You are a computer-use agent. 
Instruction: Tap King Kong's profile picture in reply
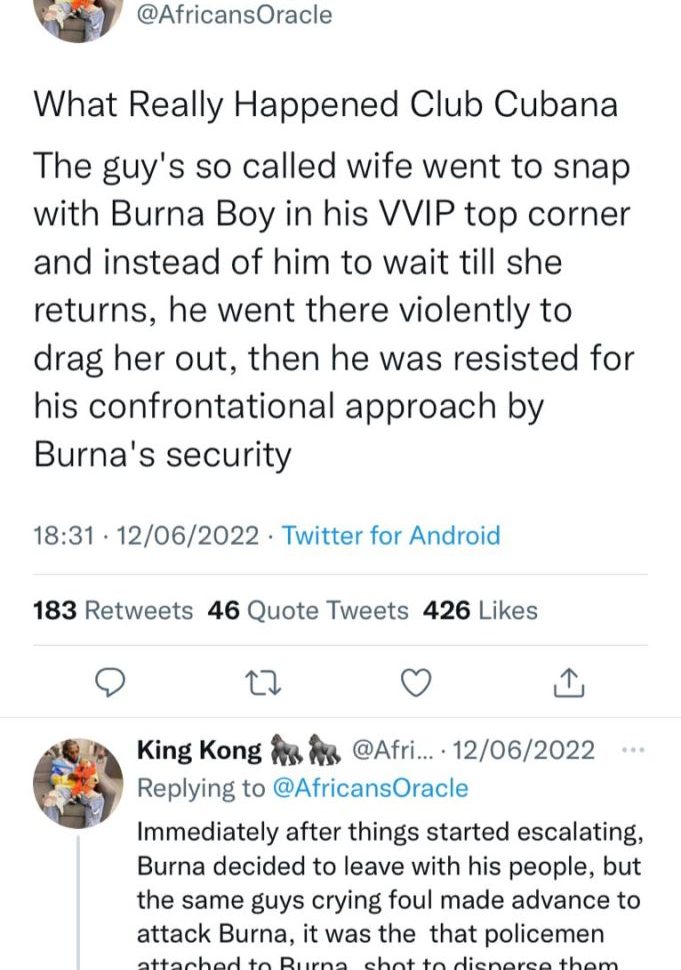click(x=78, y=783)
